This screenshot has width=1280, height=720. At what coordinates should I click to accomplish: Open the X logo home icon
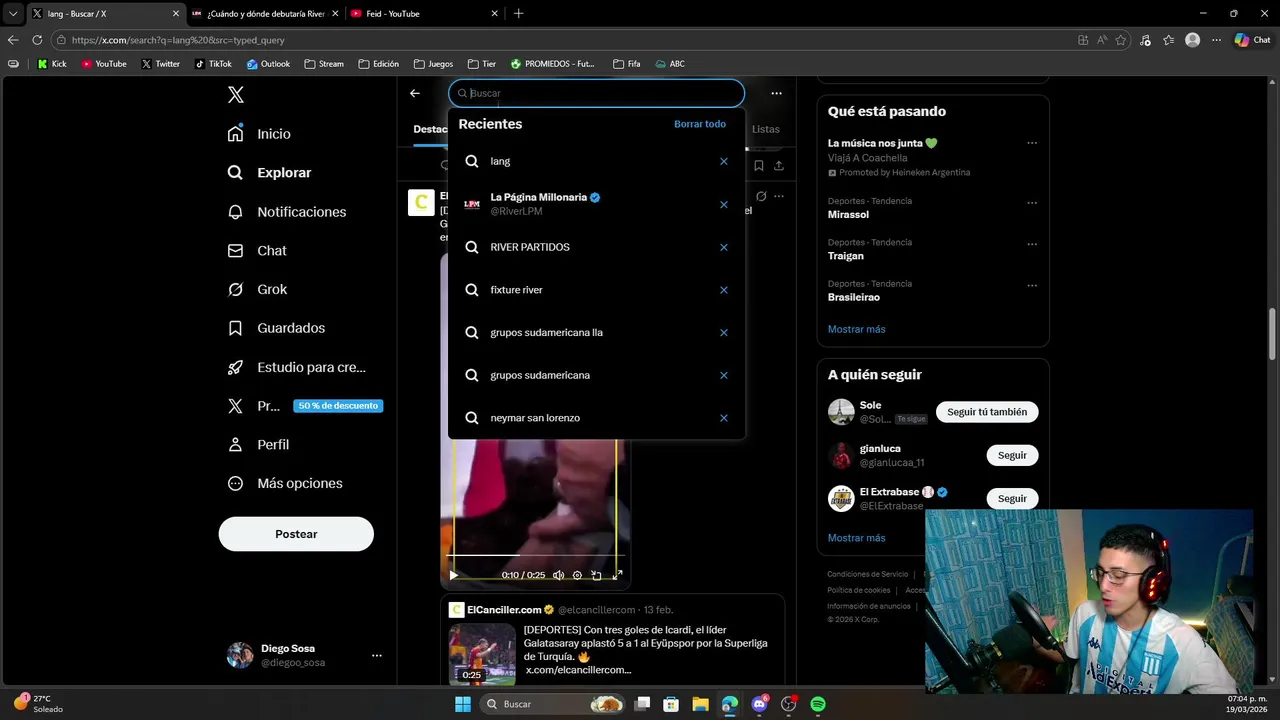click(x=236, y=95)
